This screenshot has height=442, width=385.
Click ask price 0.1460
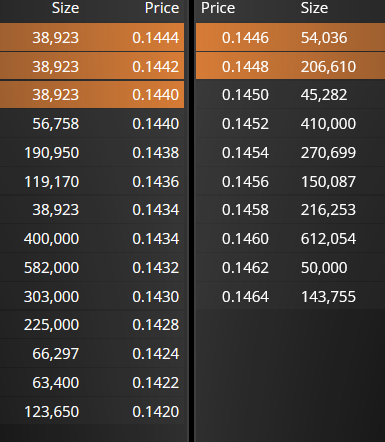(245, 239)
